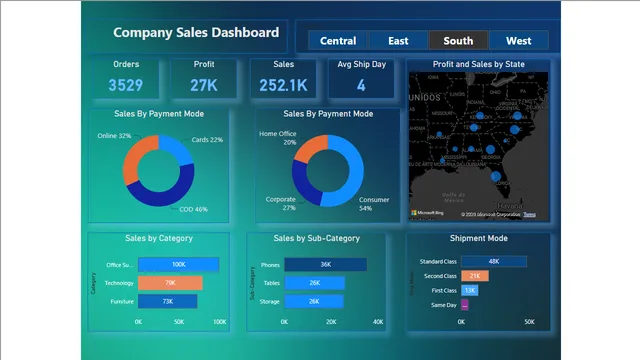Click the Louisiana bubble on the map

(x=442, y=161)
